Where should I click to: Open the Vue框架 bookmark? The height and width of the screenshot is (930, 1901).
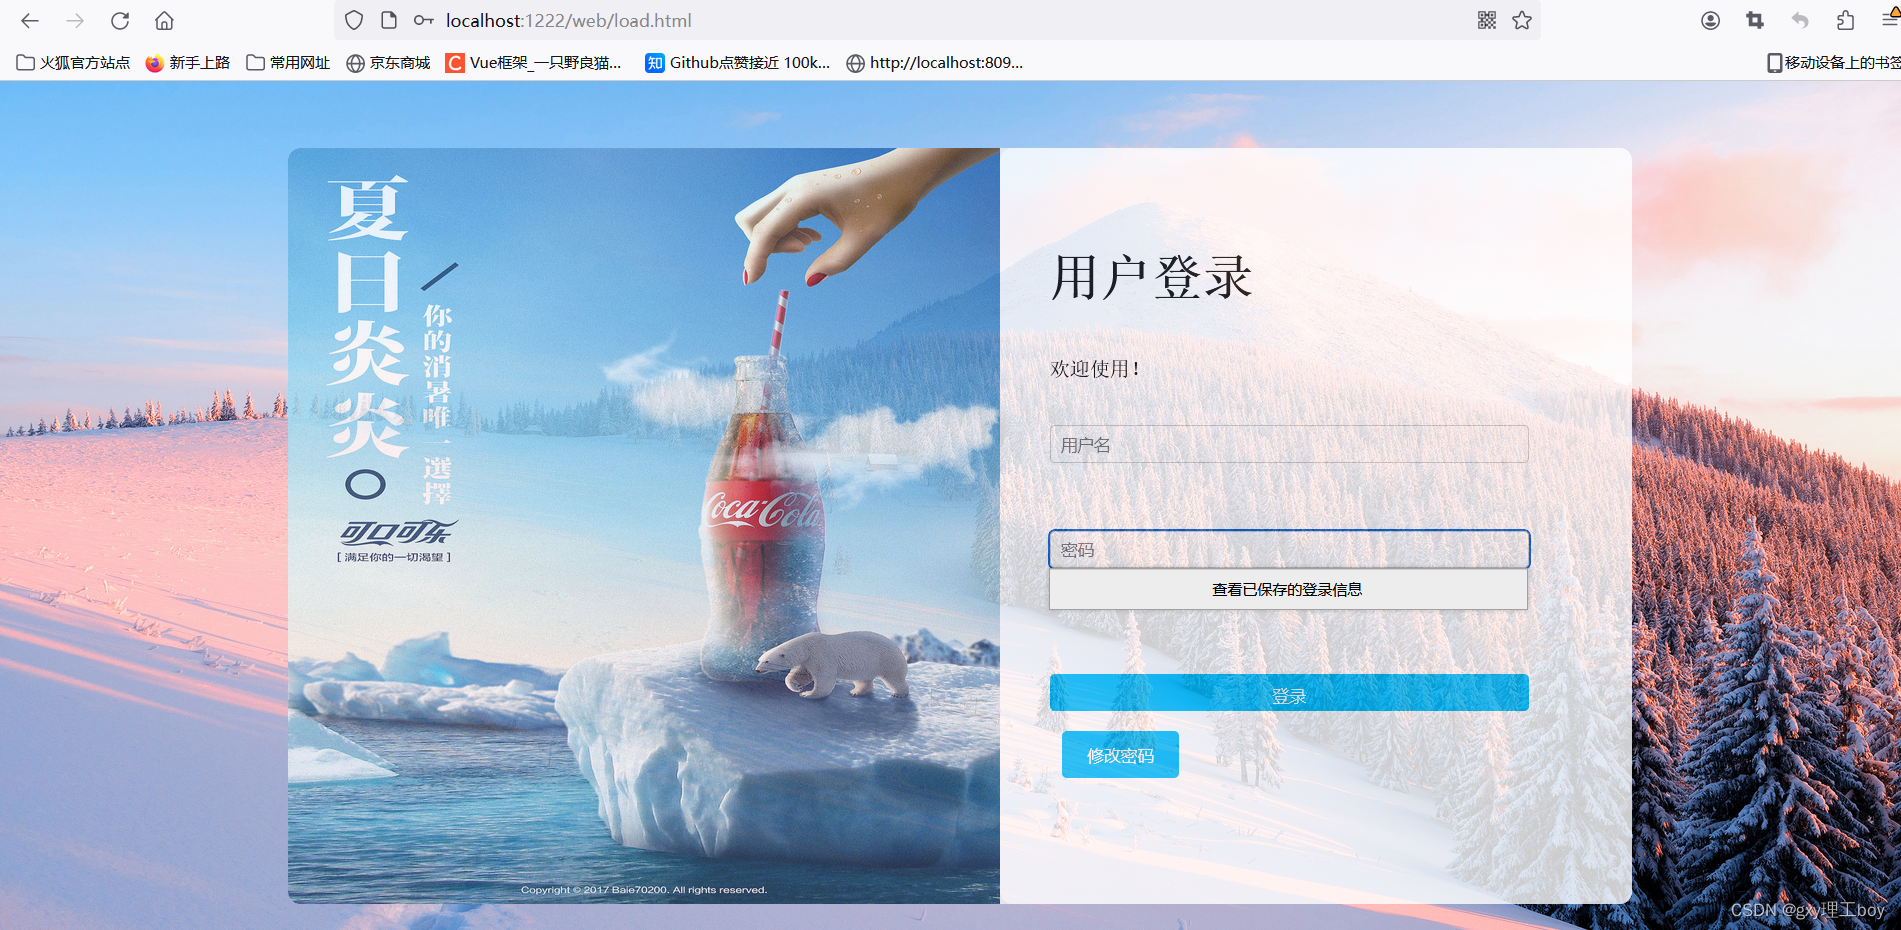533,62
